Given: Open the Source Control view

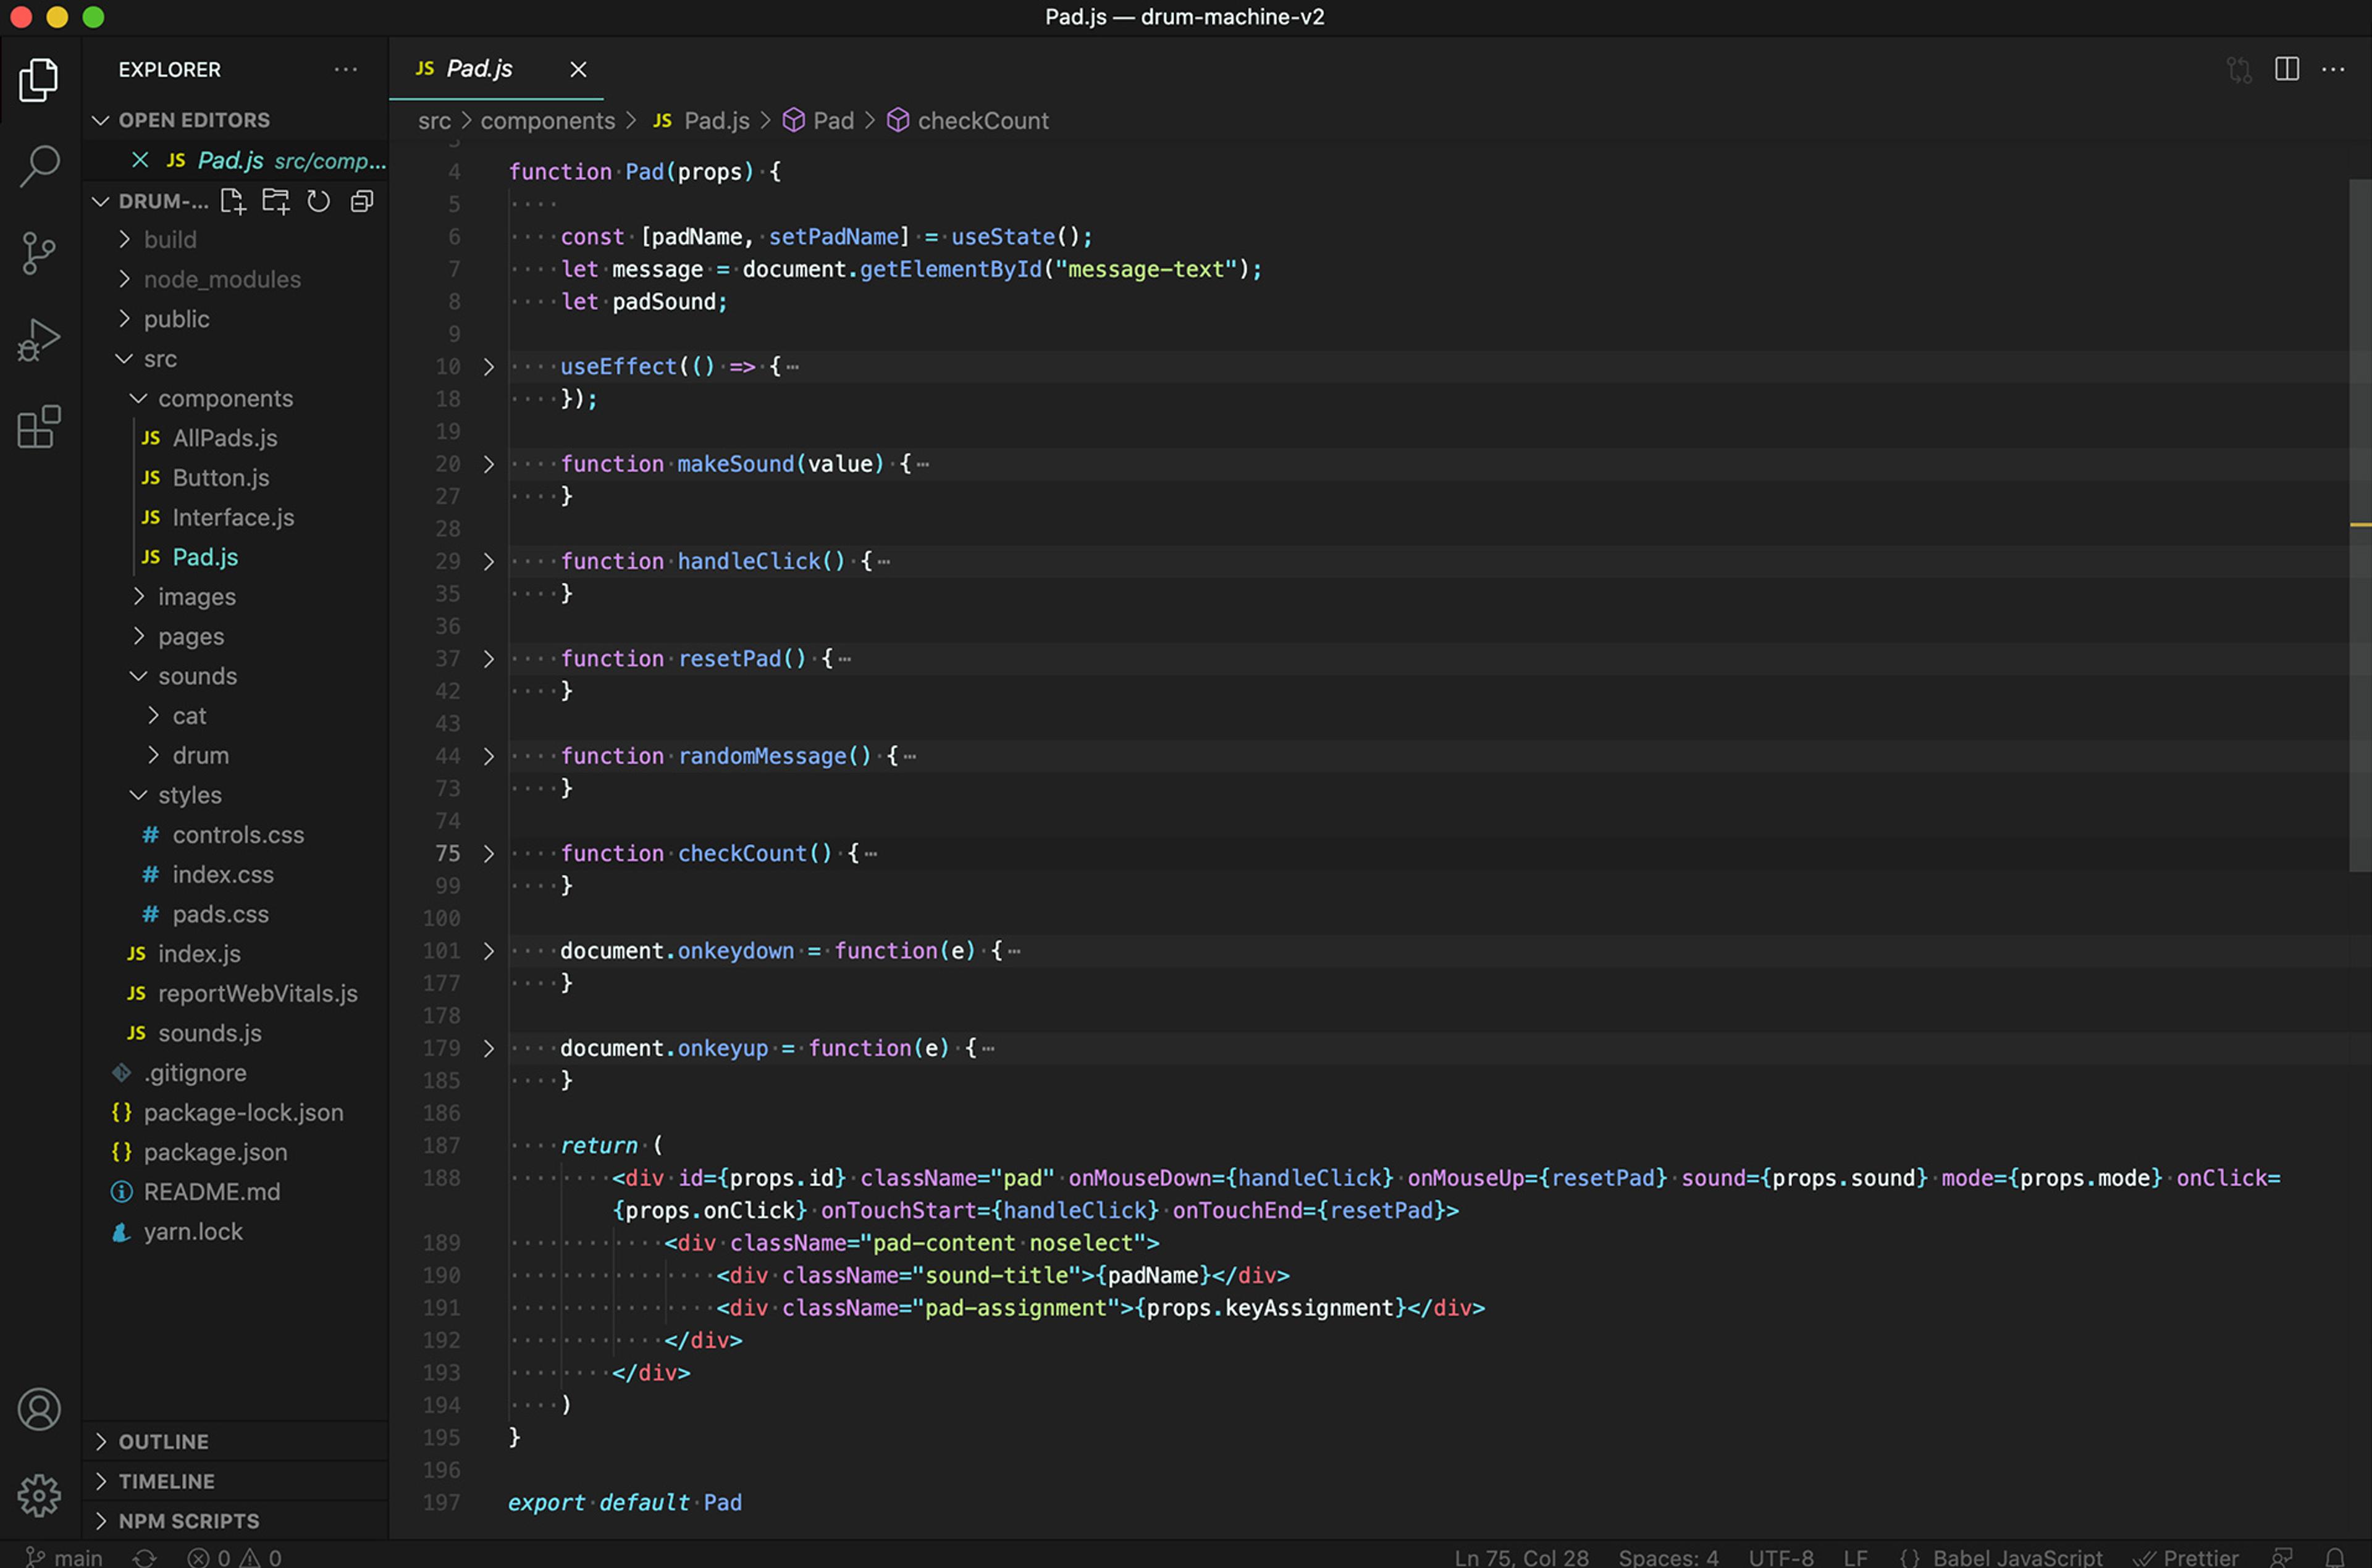Looking at the screenshot, I should tap(39, 253).
